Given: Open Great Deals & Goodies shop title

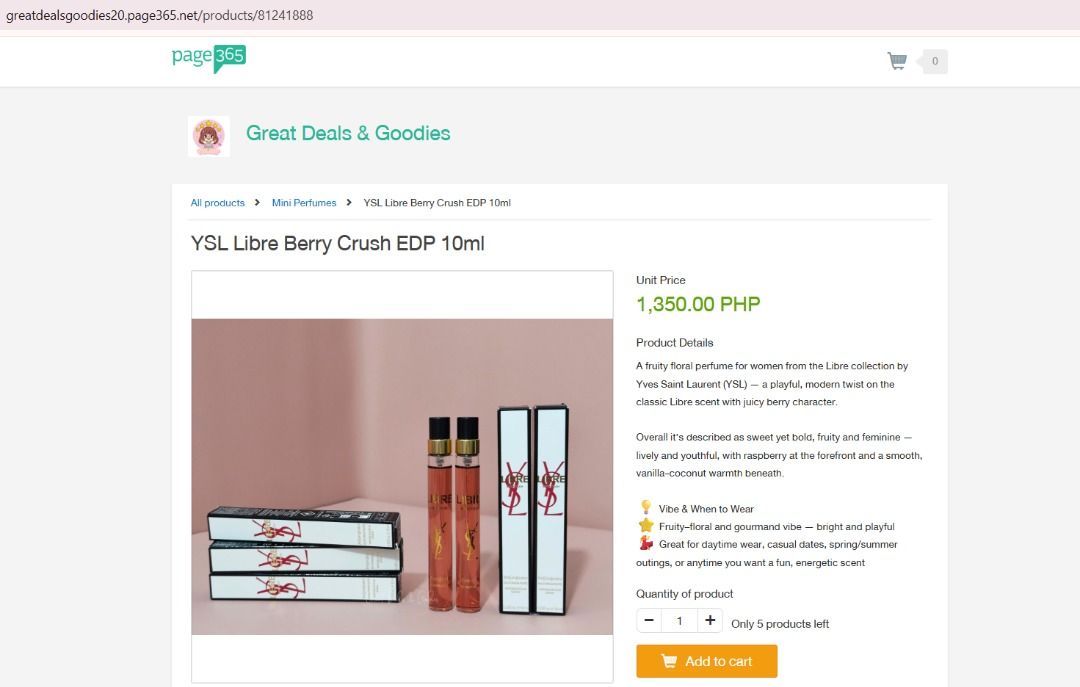Looking at the screenshot, I should [x=348, y=133].
